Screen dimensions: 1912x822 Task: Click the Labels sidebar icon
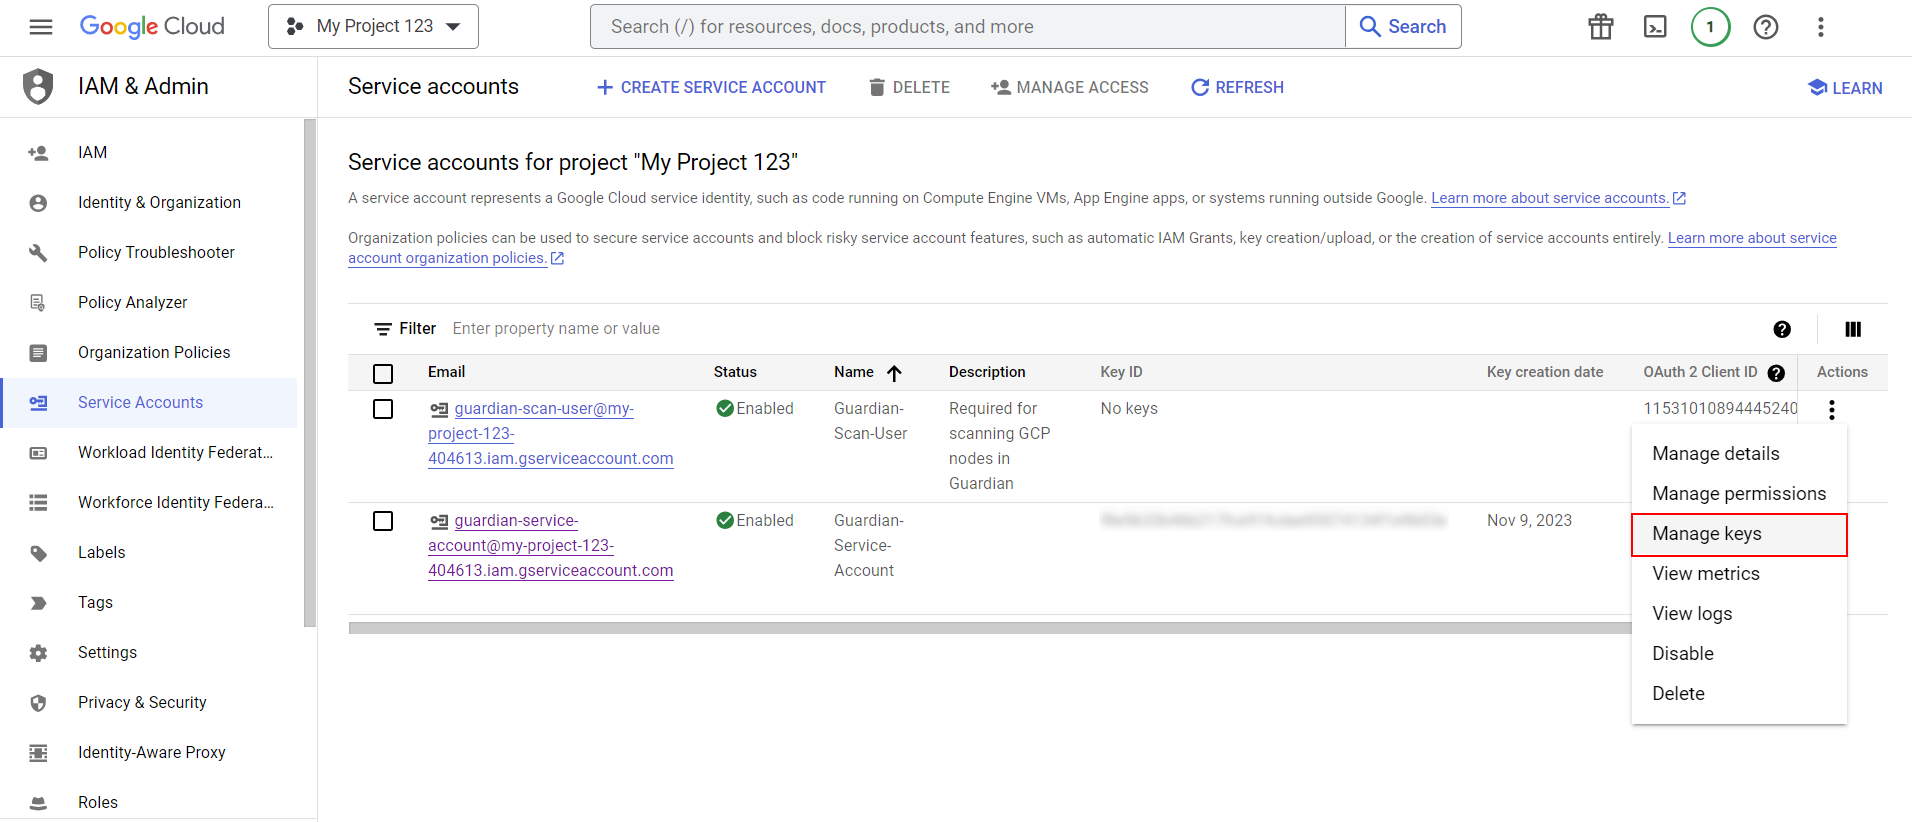point(38,553)
